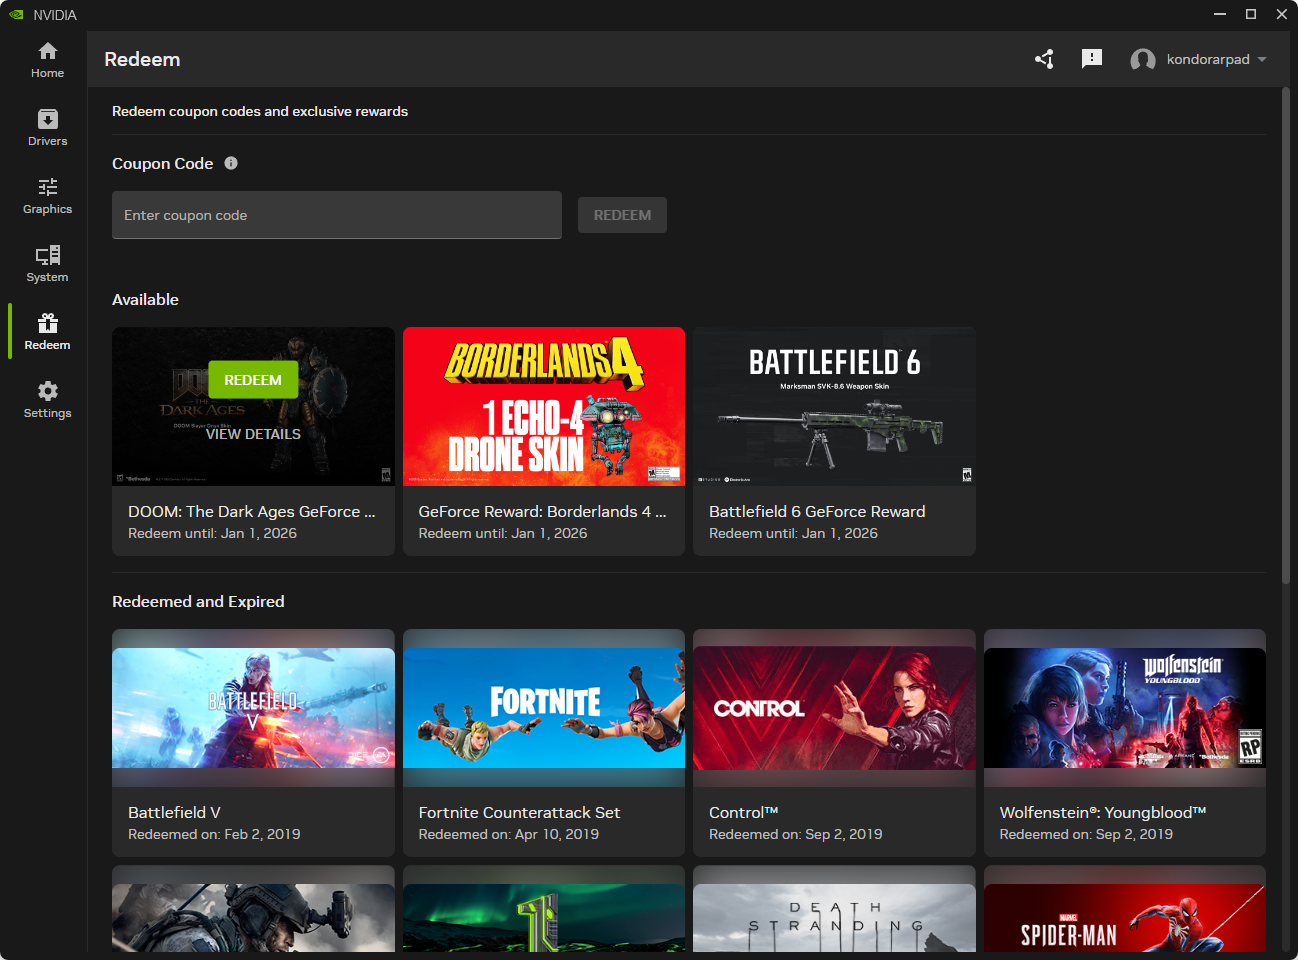Open the feedback notification icon
The image size is (1298, 960).
click(1091, 59)
